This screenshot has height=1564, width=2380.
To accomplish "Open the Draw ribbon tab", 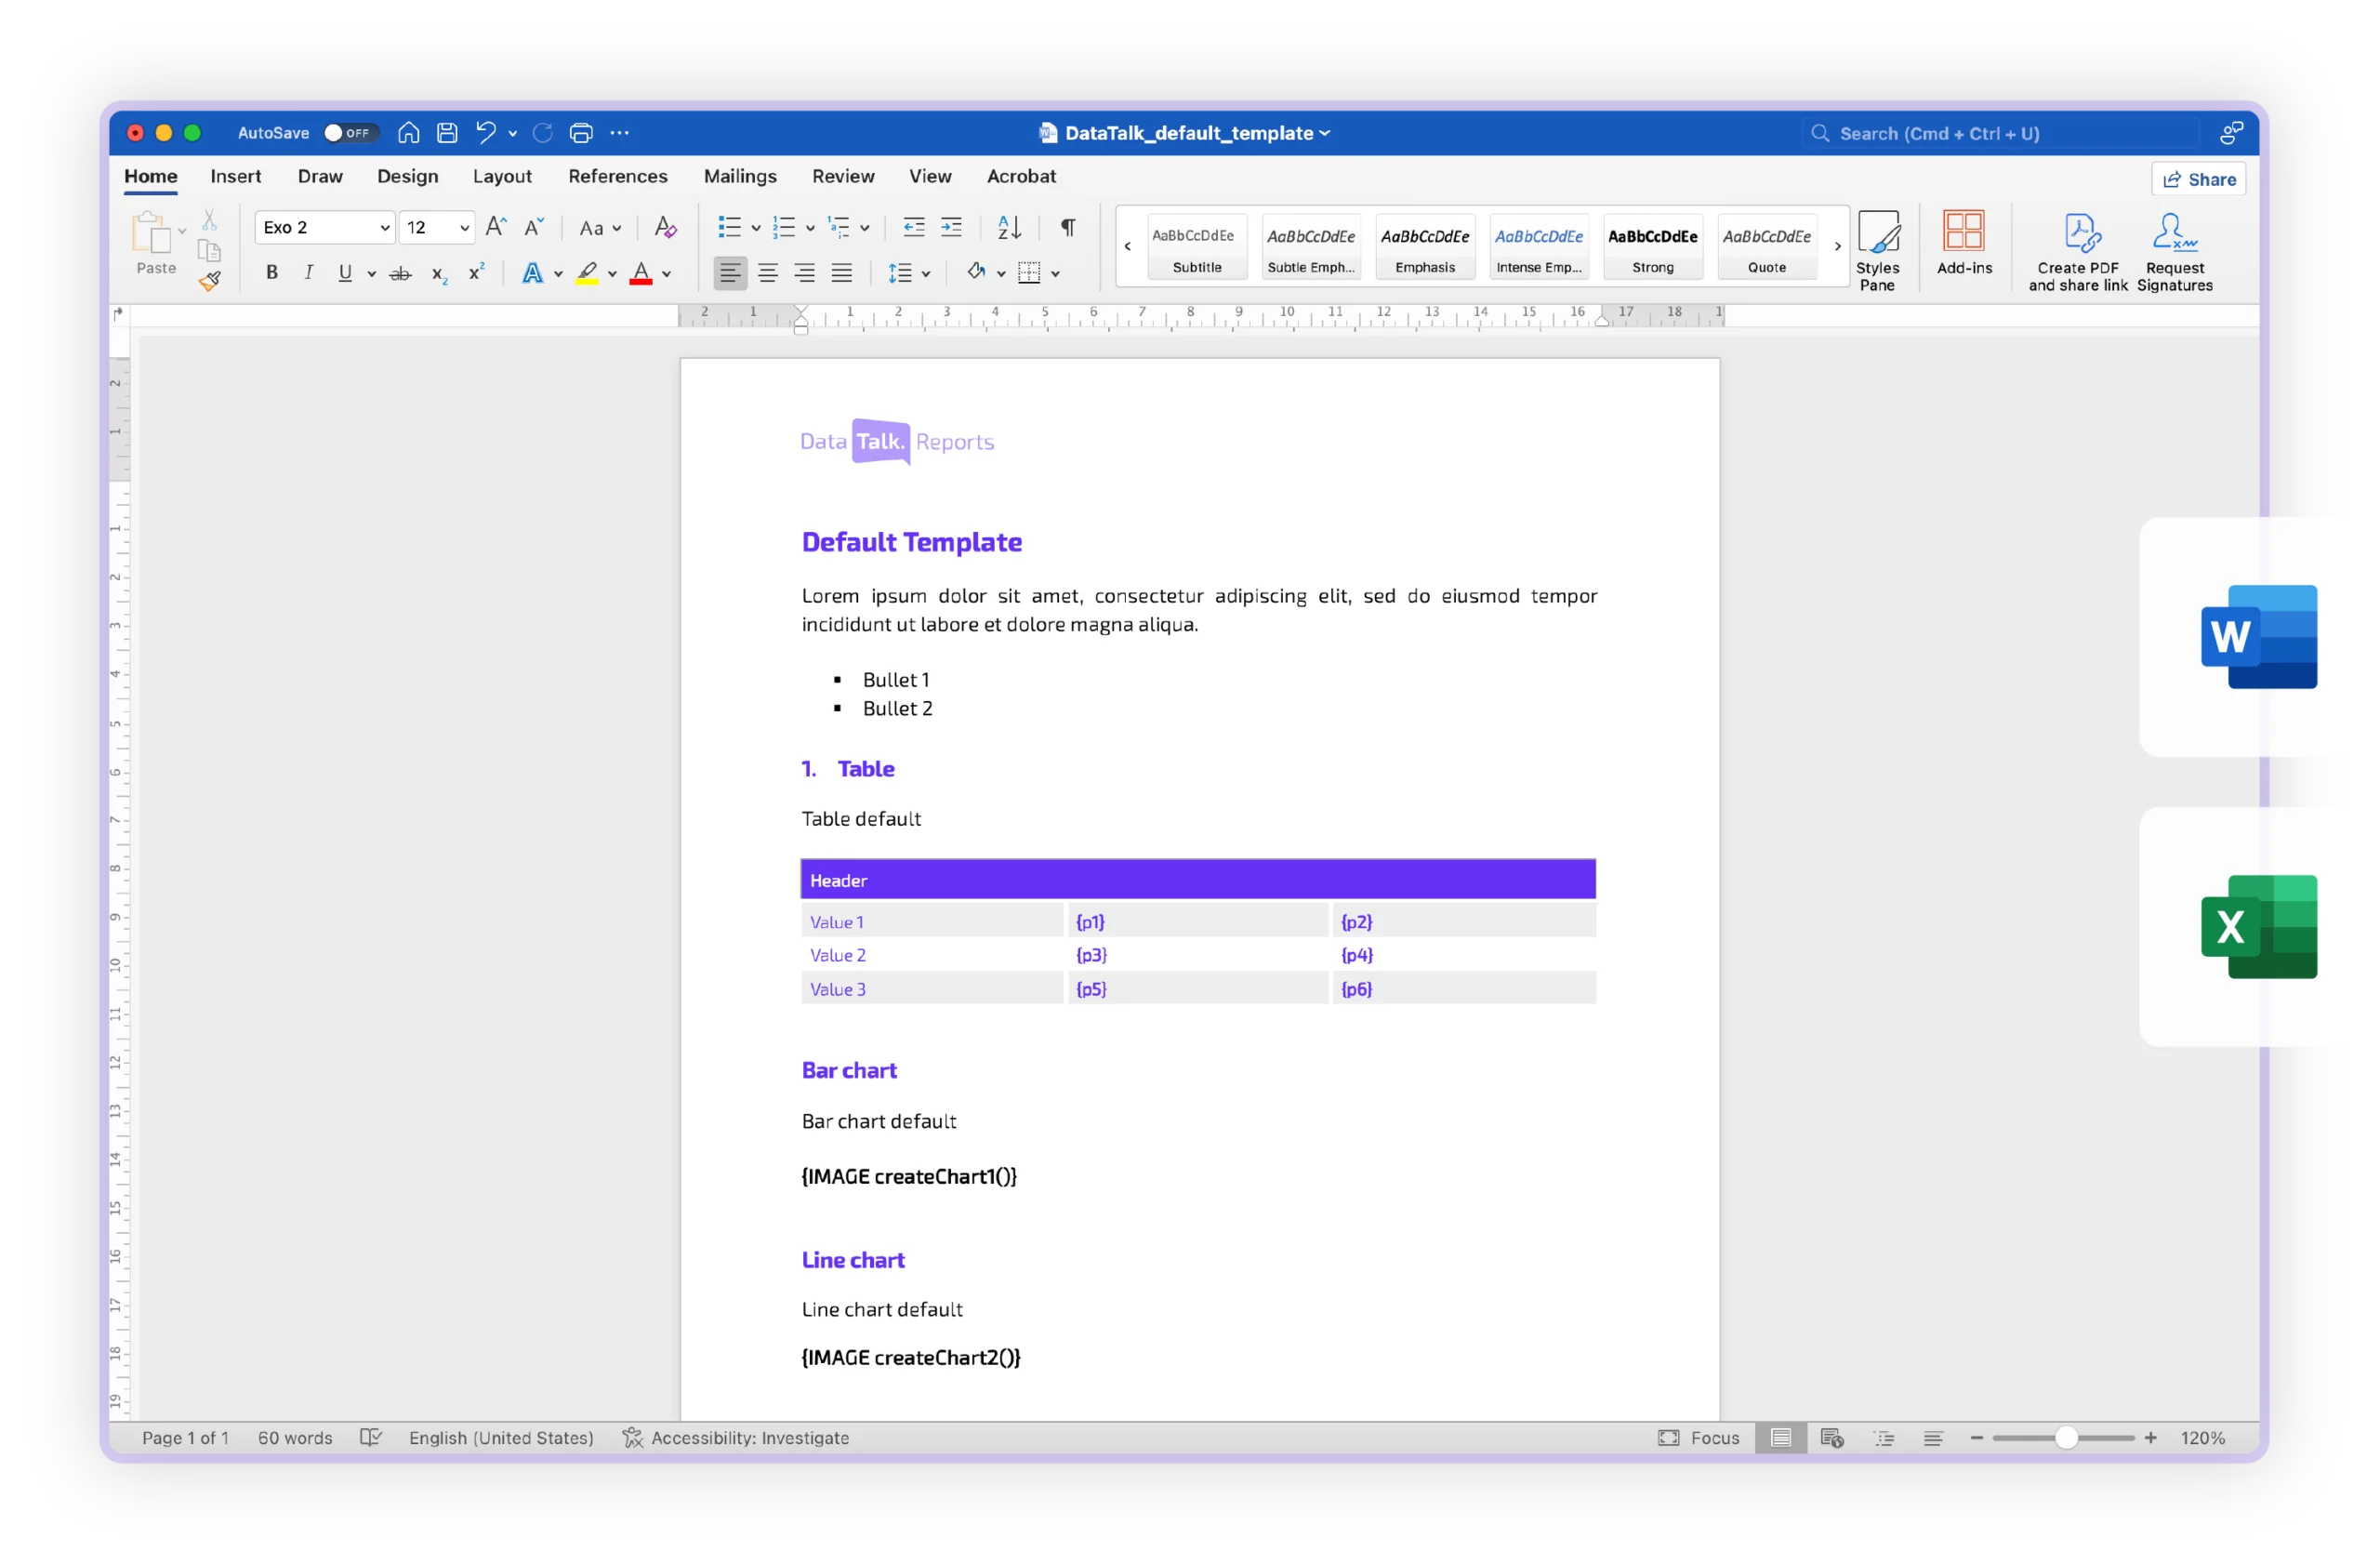I will coord(320,177).
